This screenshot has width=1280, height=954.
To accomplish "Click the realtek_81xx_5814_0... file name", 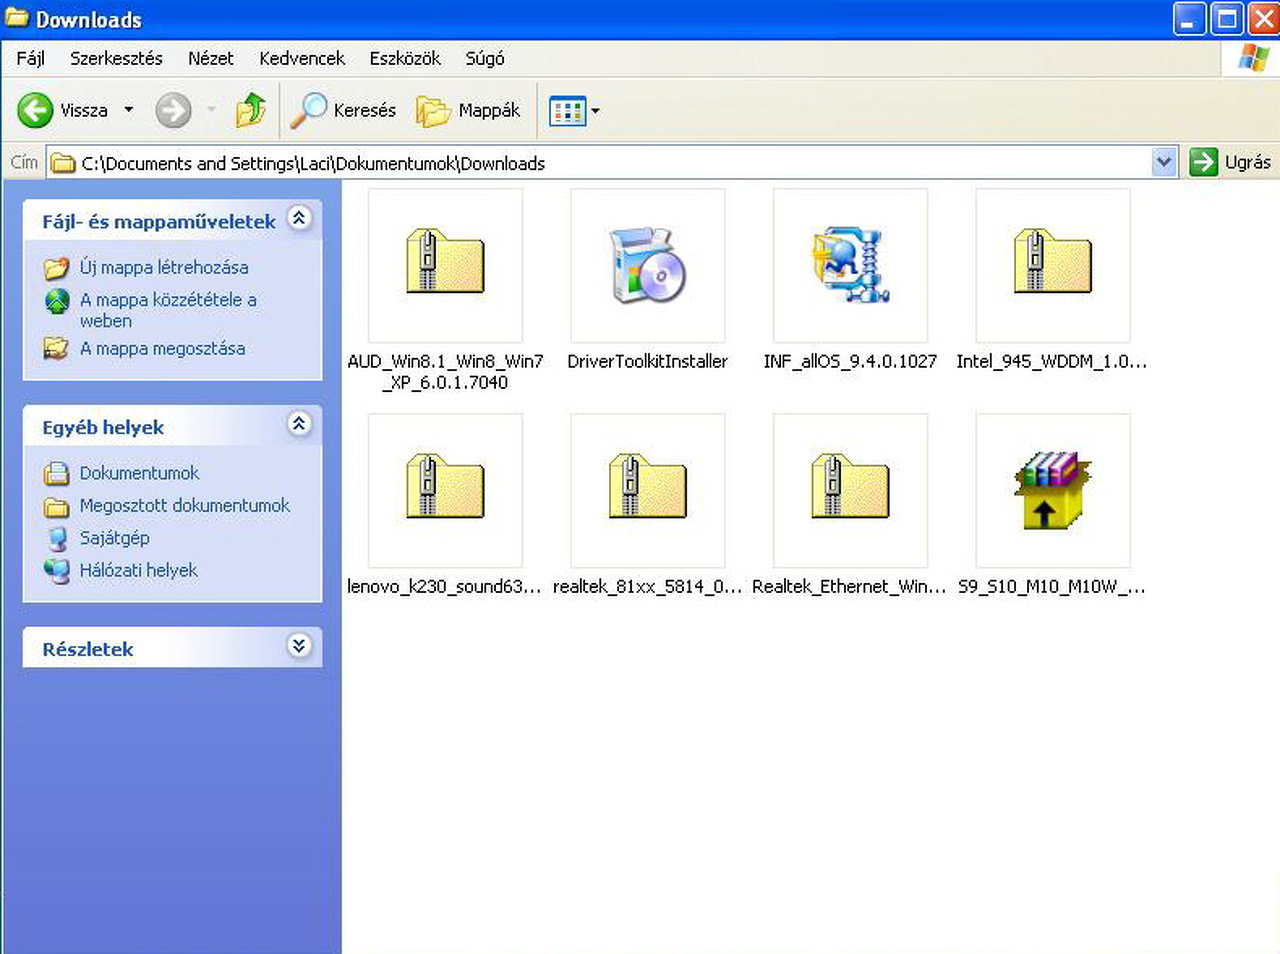I will click(x=648, y=586).
